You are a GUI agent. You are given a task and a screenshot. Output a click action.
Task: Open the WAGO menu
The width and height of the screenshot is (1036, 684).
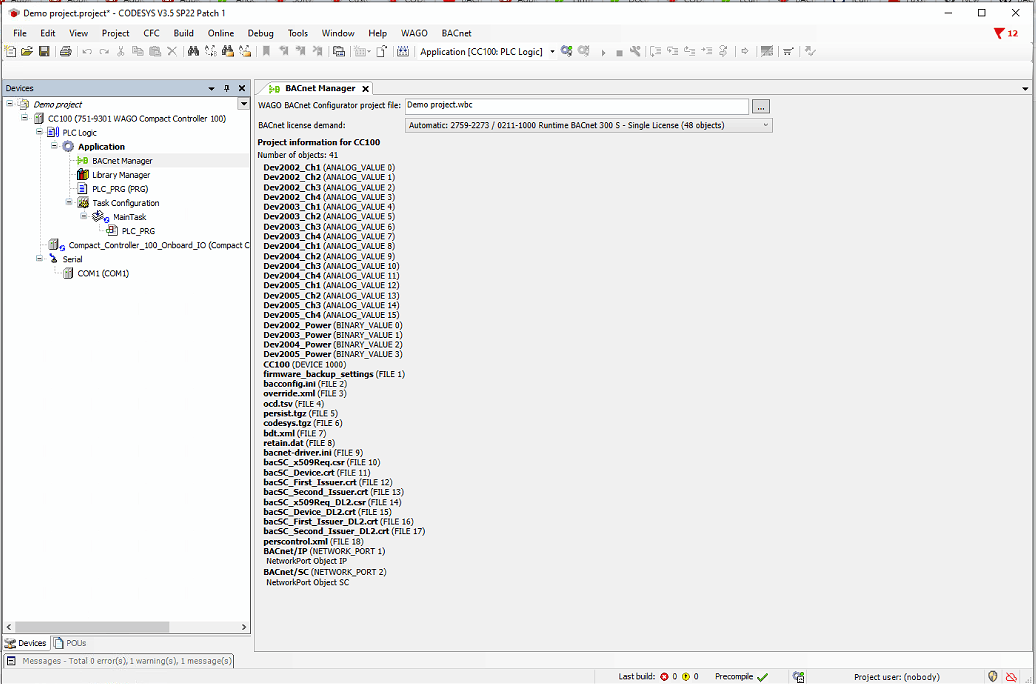(414, 33)
